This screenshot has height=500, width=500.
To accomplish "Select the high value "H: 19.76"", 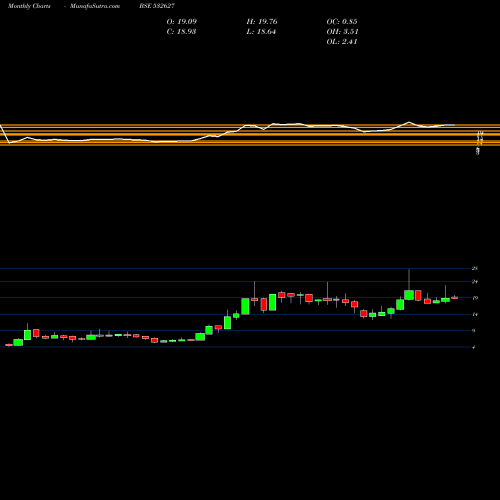I will [x=262, y=22].
